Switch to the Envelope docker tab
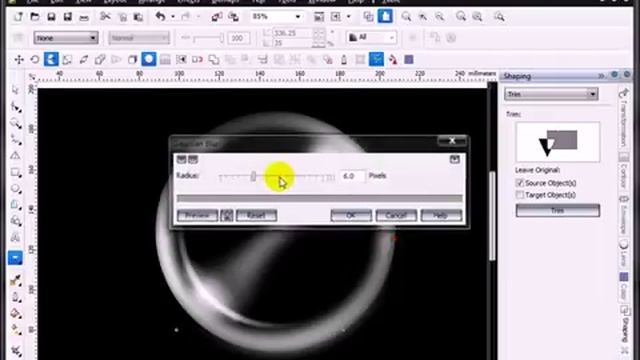The height and width of the screenshot is (360, 640). pos(623,214)
